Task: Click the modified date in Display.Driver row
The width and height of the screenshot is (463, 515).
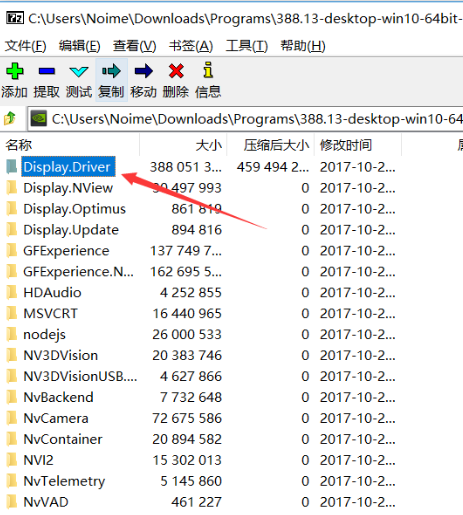Action: [x=358, y=167]
